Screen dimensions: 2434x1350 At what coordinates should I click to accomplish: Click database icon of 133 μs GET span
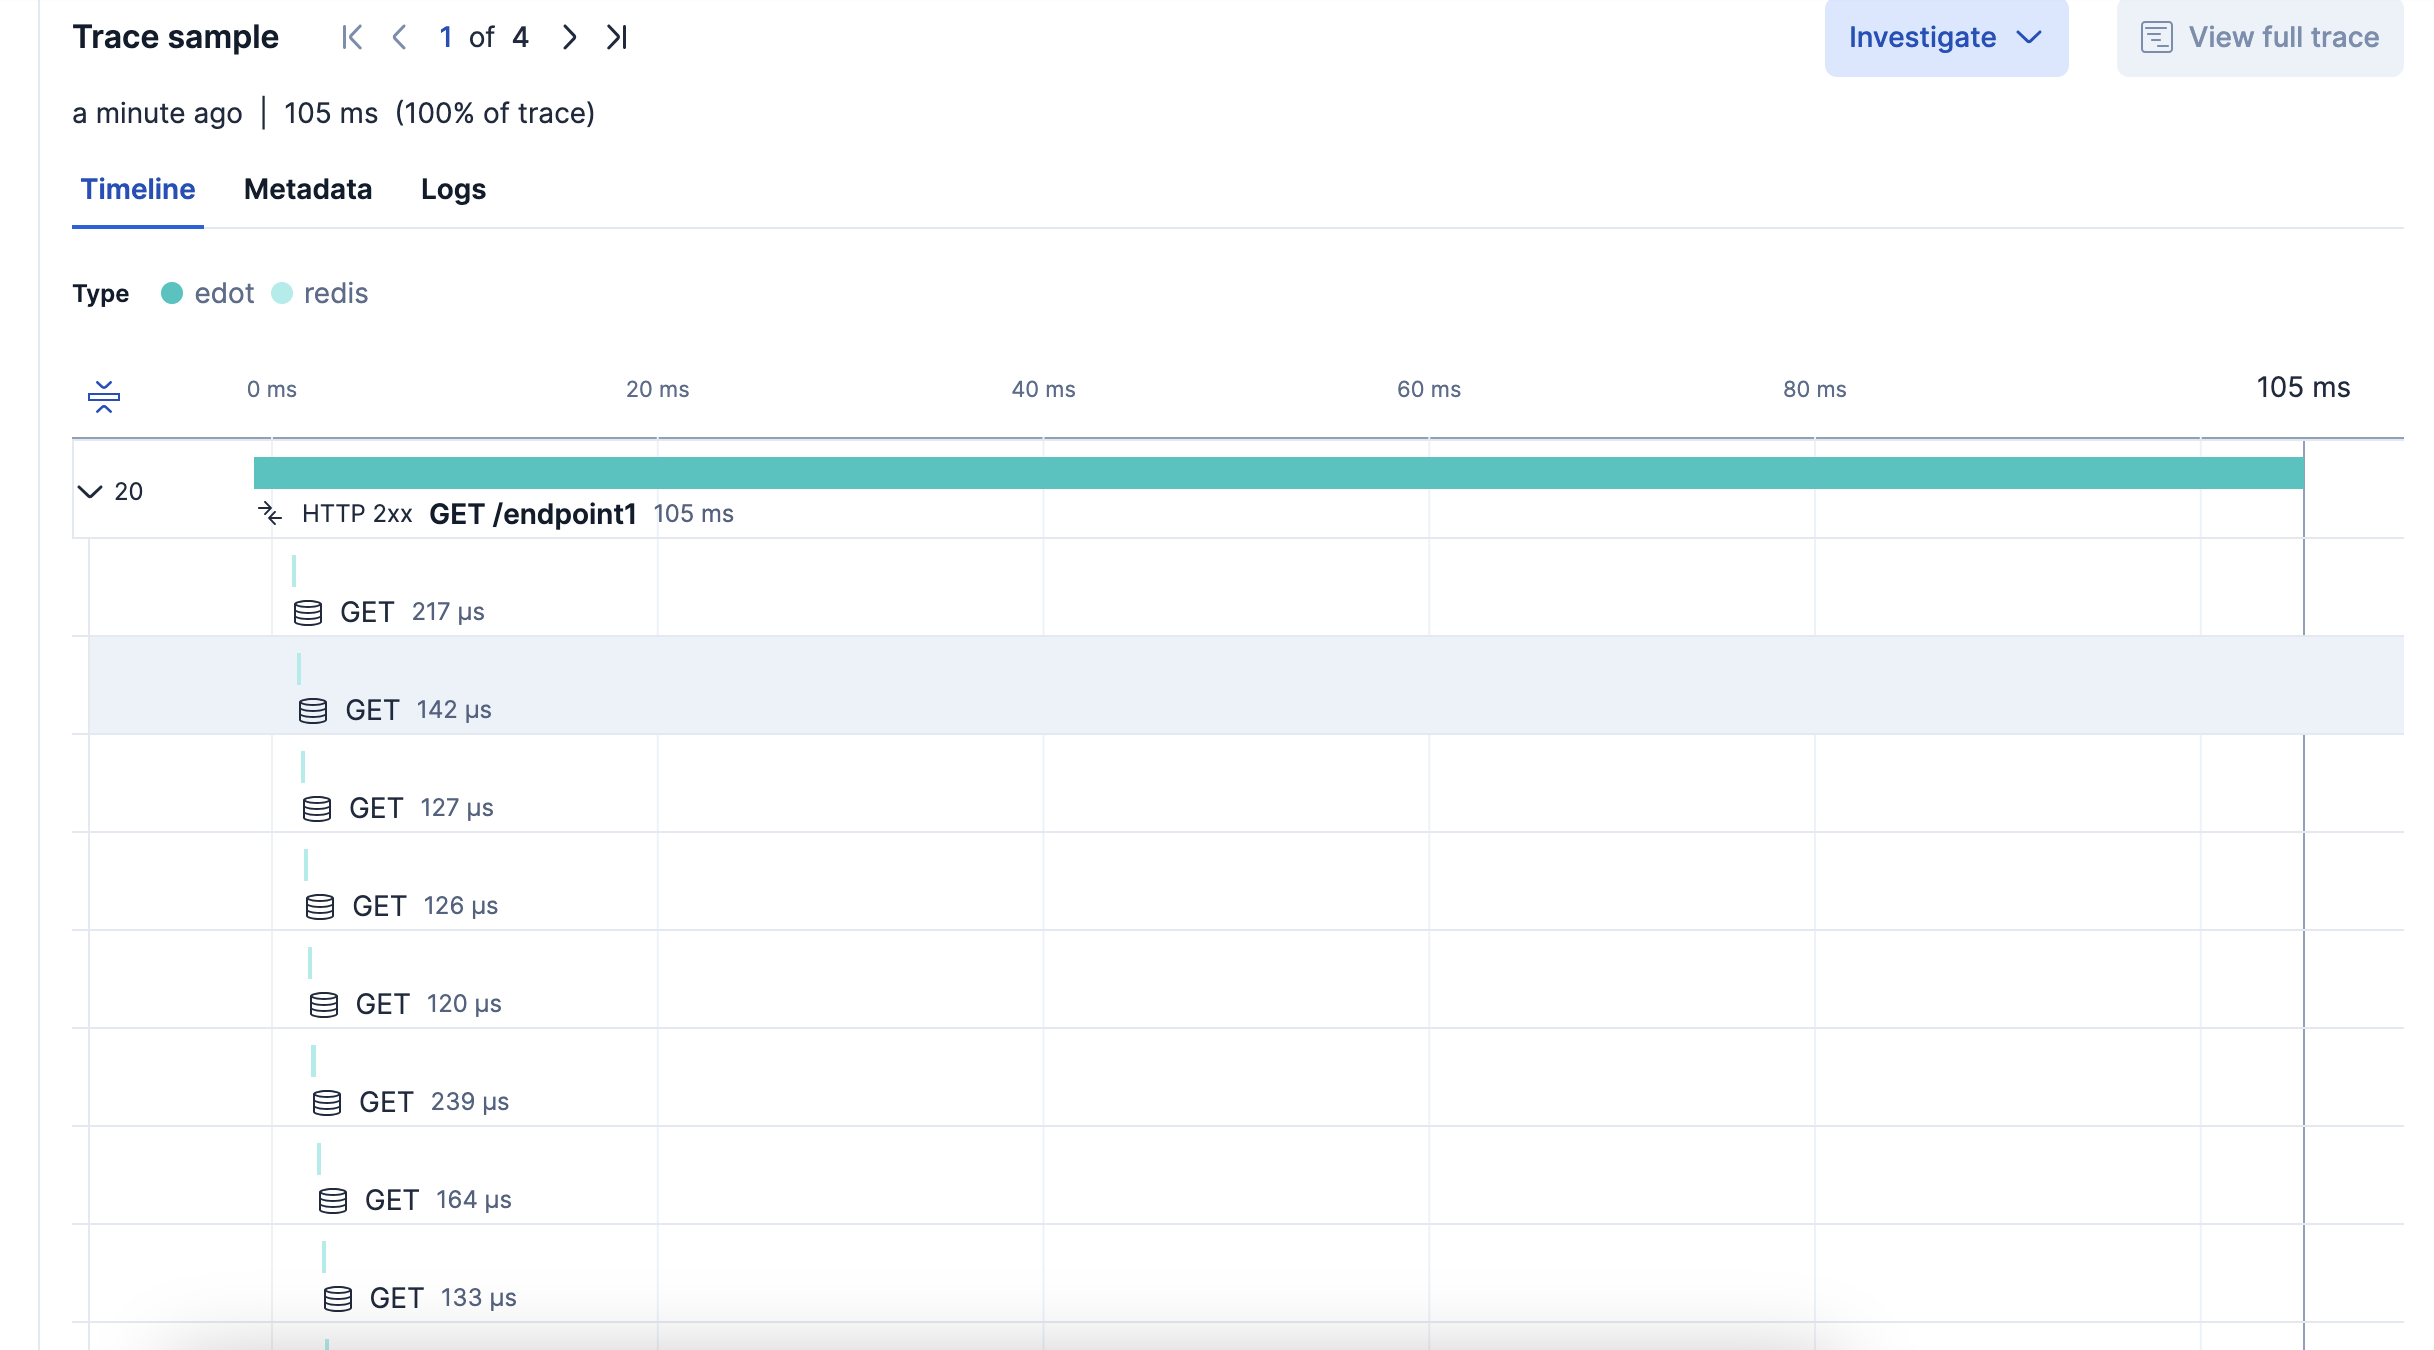point(338,1298)
